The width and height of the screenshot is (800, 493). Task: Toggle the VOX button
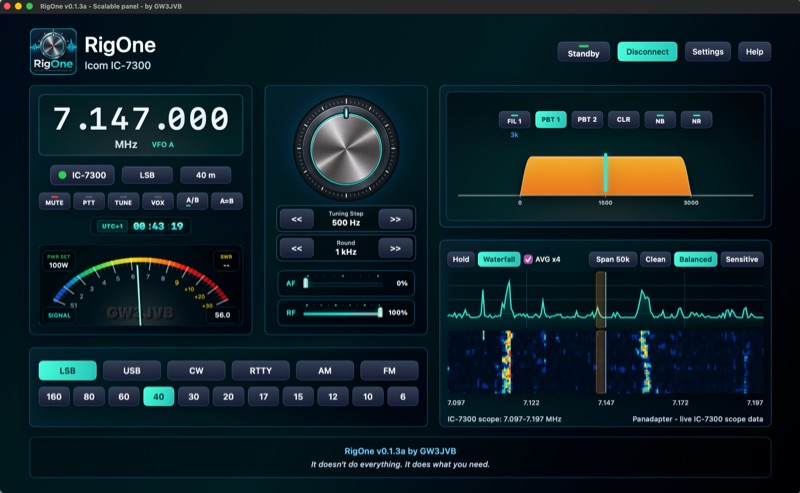pos(158,201)
